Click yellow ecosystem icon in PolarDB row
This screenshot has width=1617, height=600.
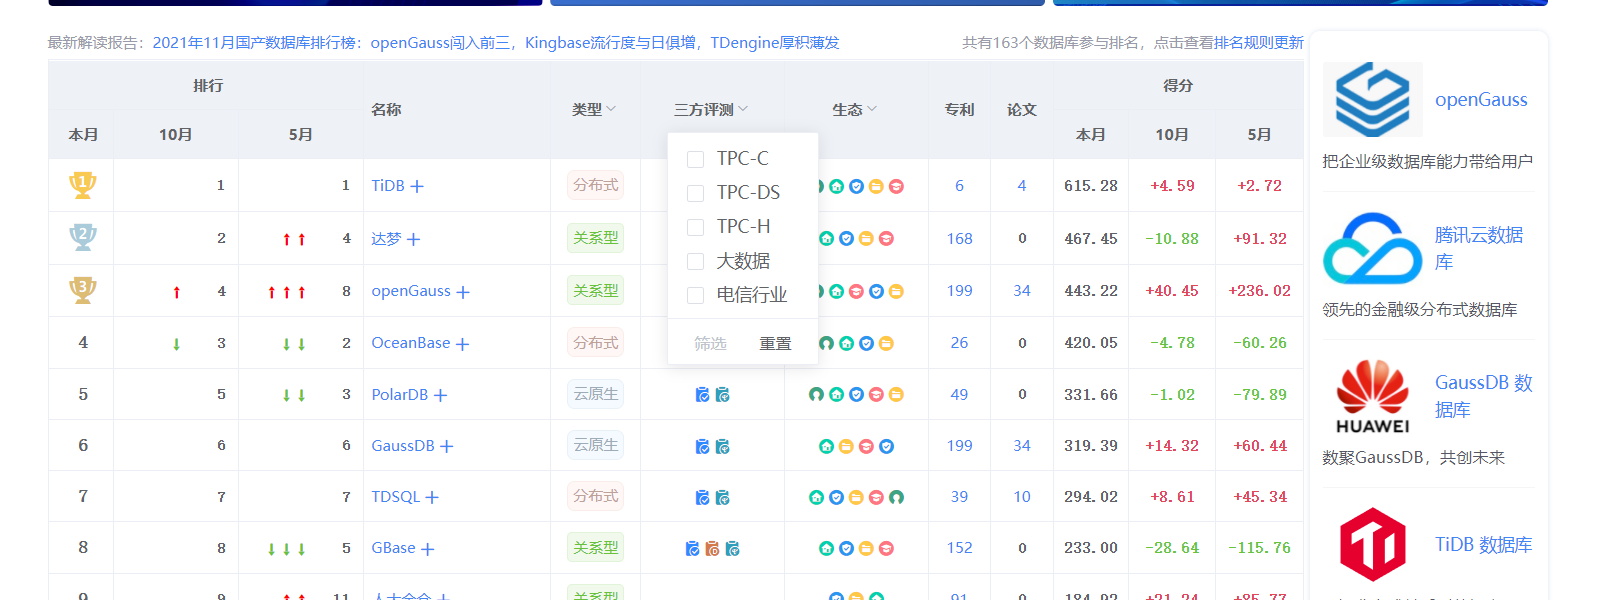(x=896, y=394)
